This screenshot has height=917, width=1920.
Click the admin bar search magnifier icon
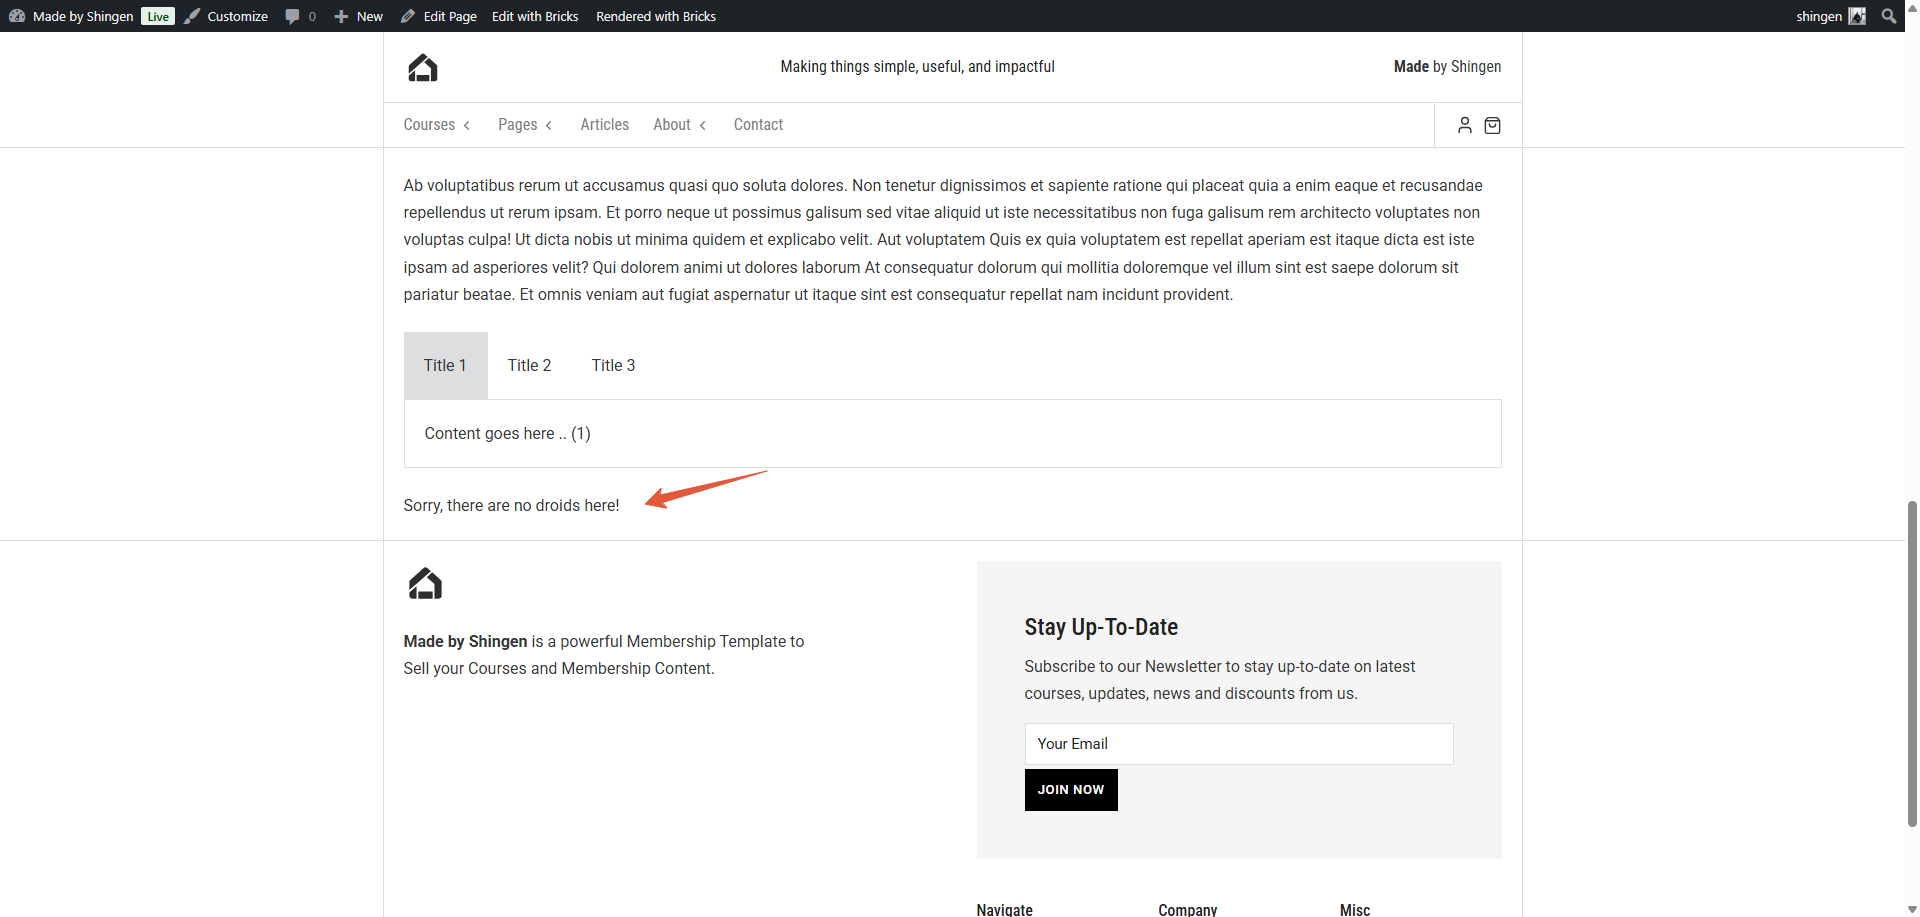pos(1888,16)
